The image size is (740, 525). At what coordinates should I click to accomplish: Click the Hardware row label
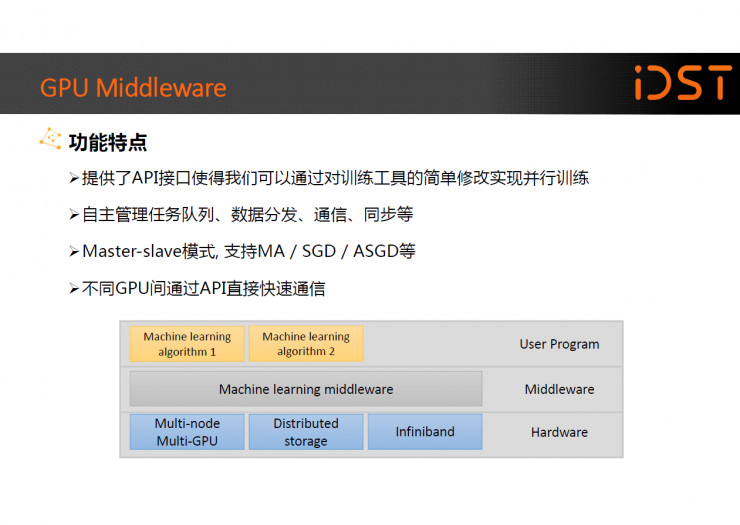click(559, 432)
